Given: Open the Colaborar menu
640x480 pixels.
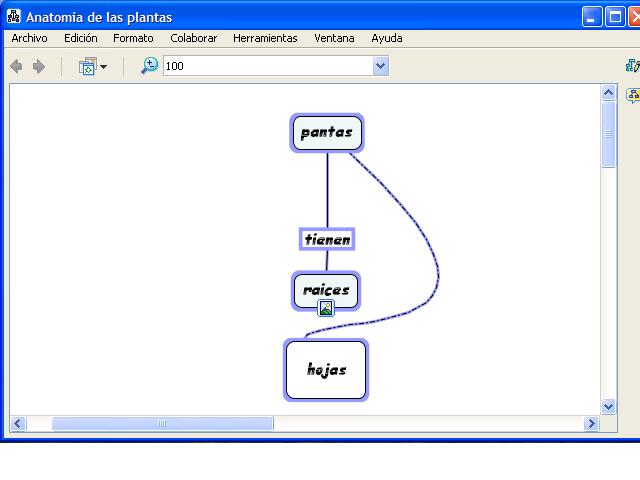Looking at the screenshot, I should click(x=193, y=38).
